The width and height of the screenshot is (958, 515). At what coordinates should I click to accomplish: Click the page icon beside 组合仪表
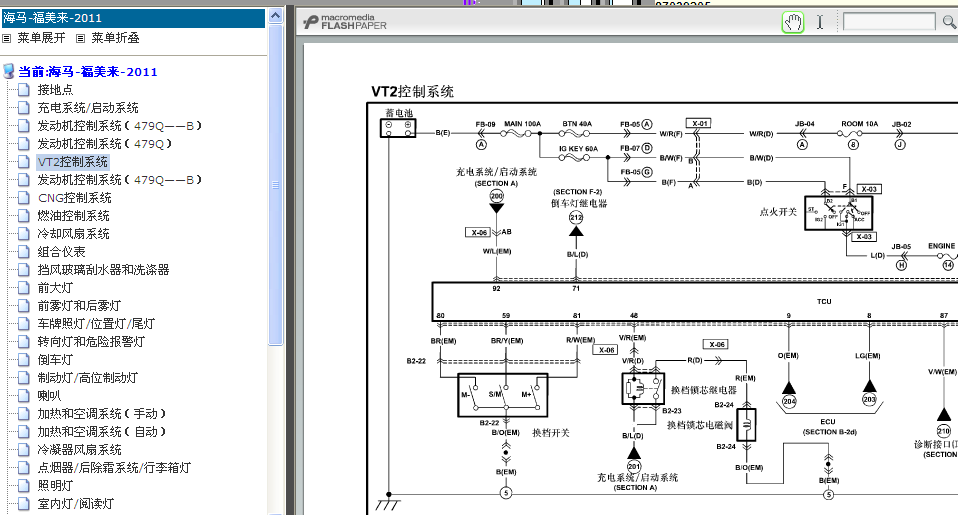tap(24, 252)
